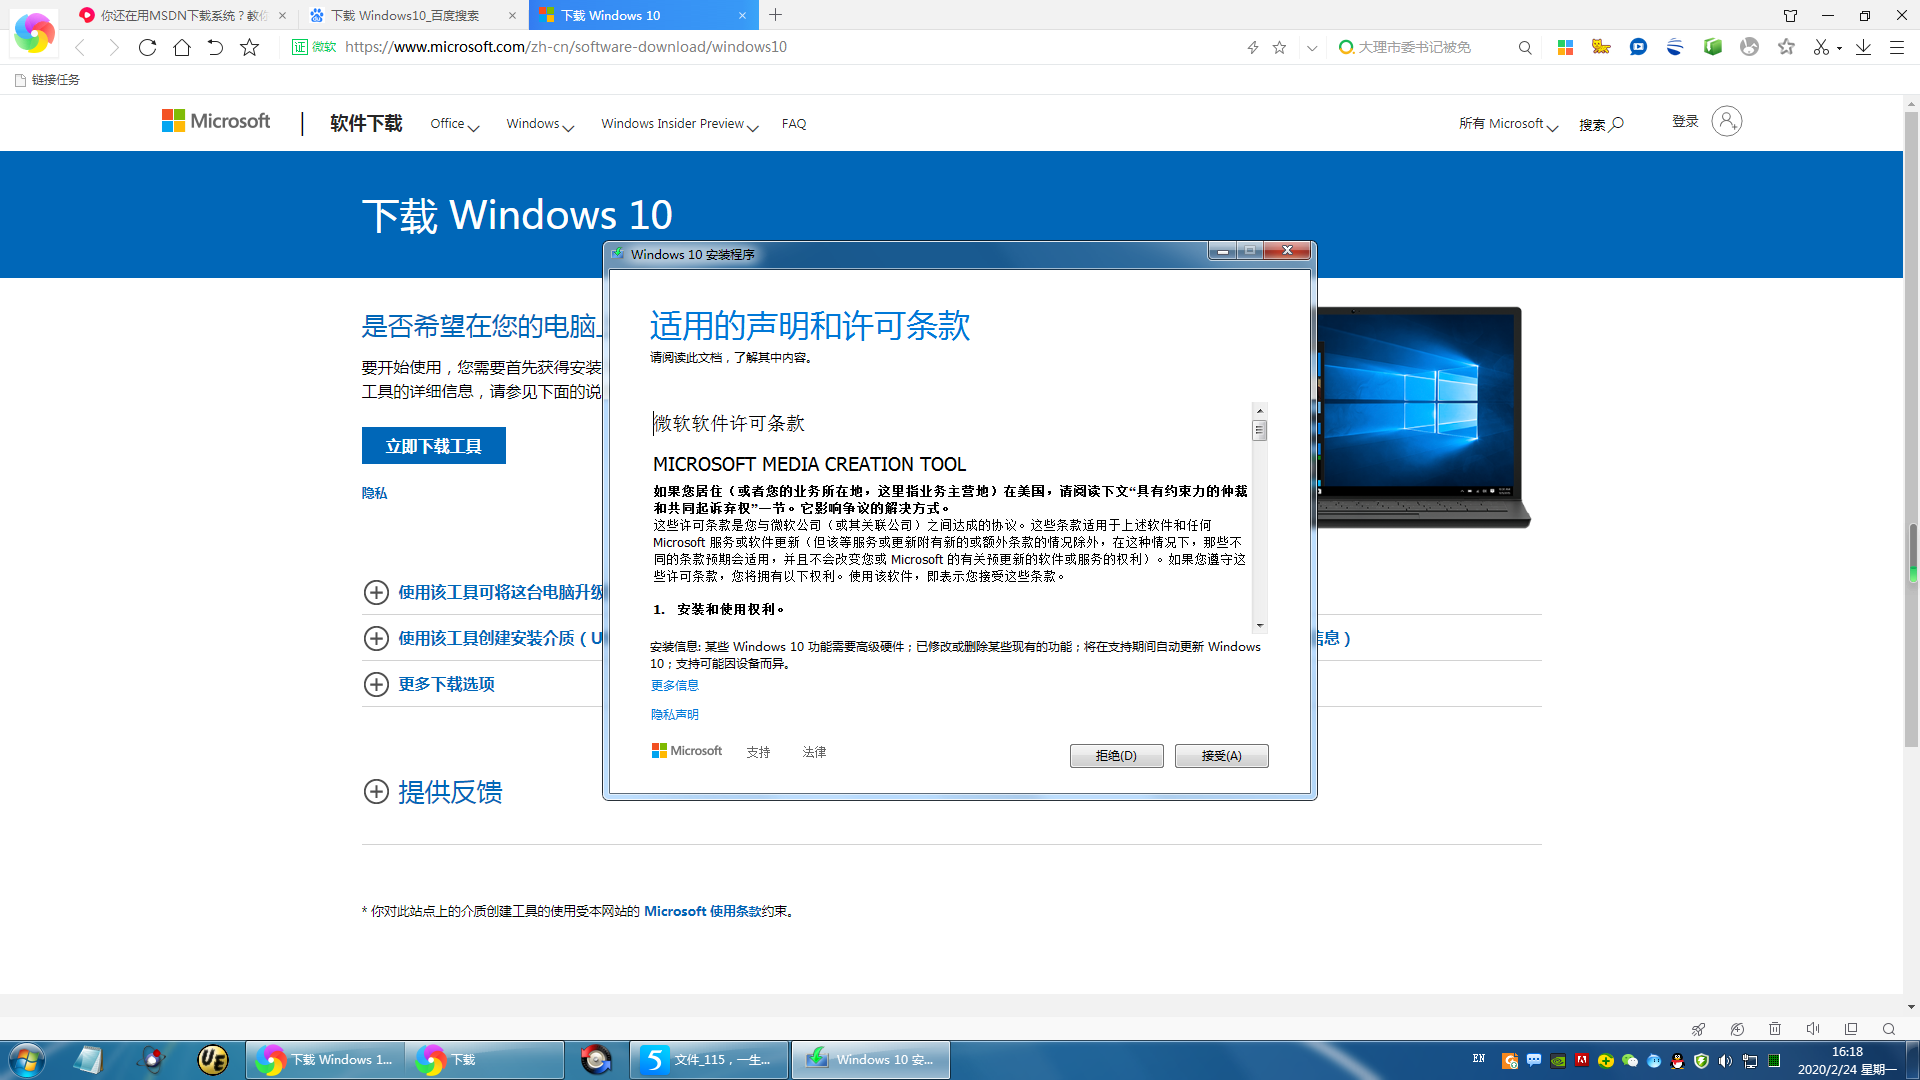Click 立即下载工具 button
This screenshot has height=1080, width=1920.
pyautogui.click(x=433, y=446)
